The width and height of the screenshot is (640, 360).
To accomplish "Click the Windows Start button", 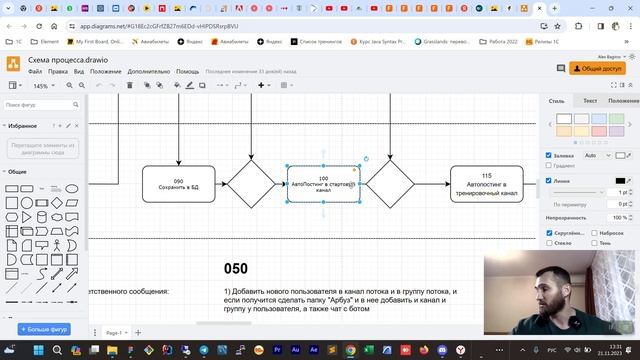I will click(x=39, y=350).
